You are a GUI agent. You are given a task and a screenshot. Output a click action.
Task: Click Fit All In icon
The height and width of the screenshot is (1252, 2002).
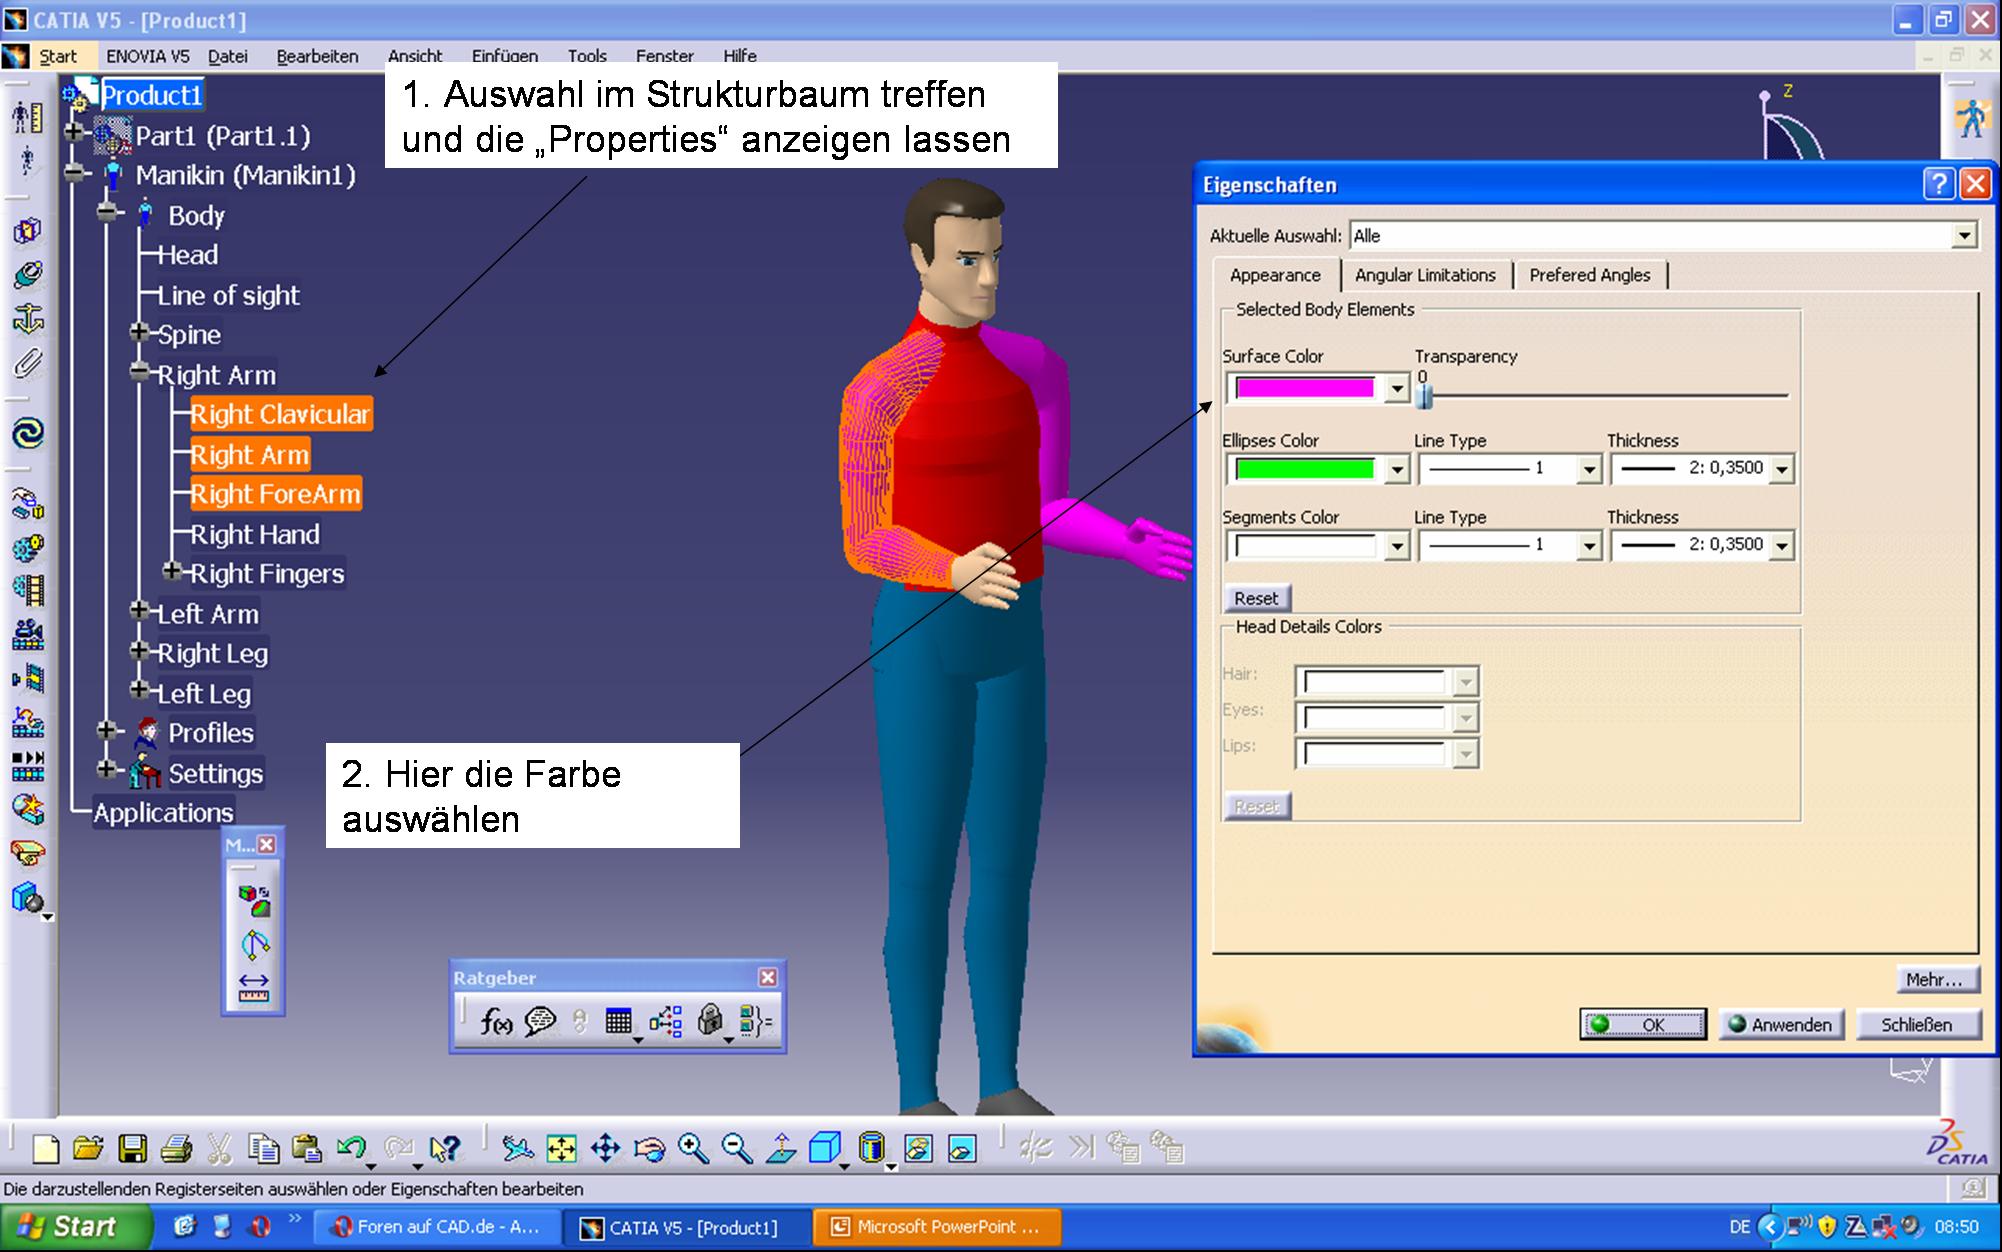click(561, 1149)
